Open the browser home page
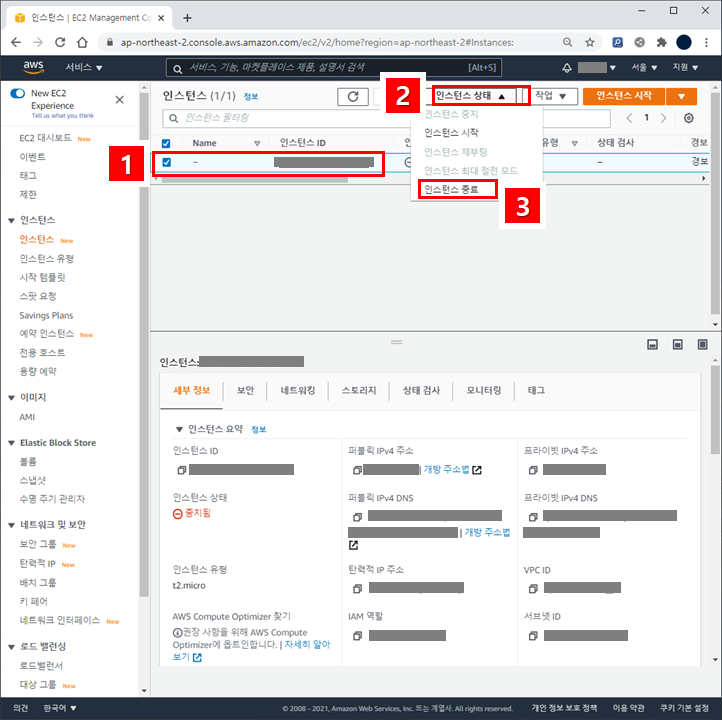Screen dimensions: 722x720 pos(82,42)
